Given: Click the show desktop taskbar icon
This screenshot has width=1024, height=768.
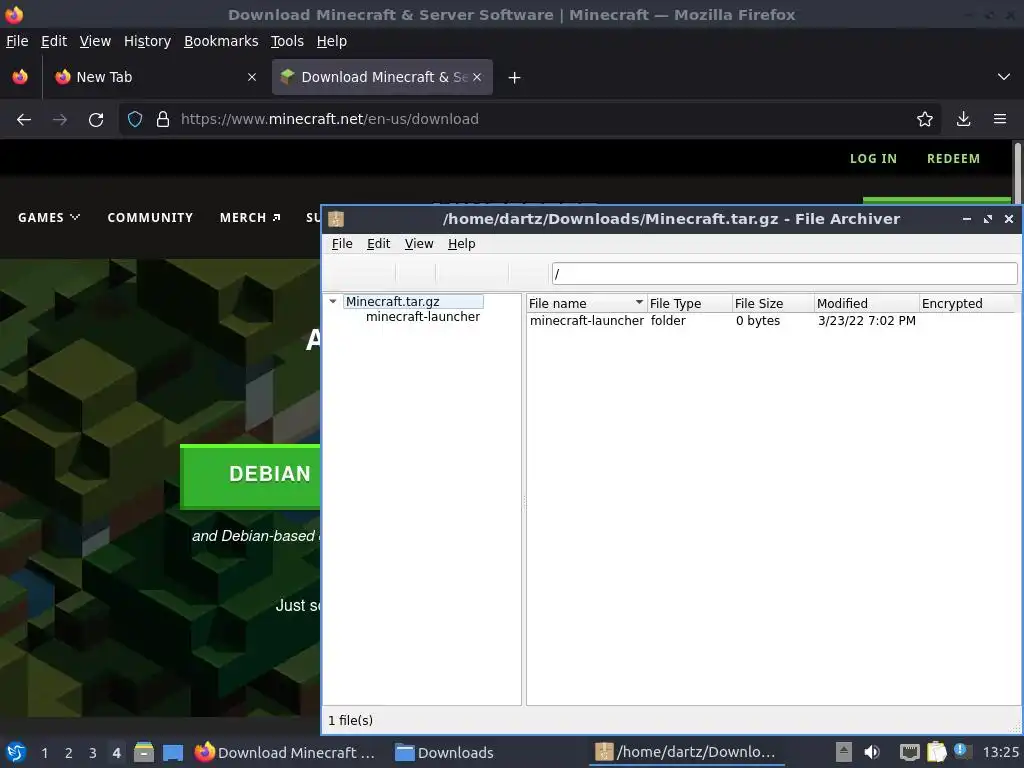Looking at the screenshot, I should click(x=172, y=752).
